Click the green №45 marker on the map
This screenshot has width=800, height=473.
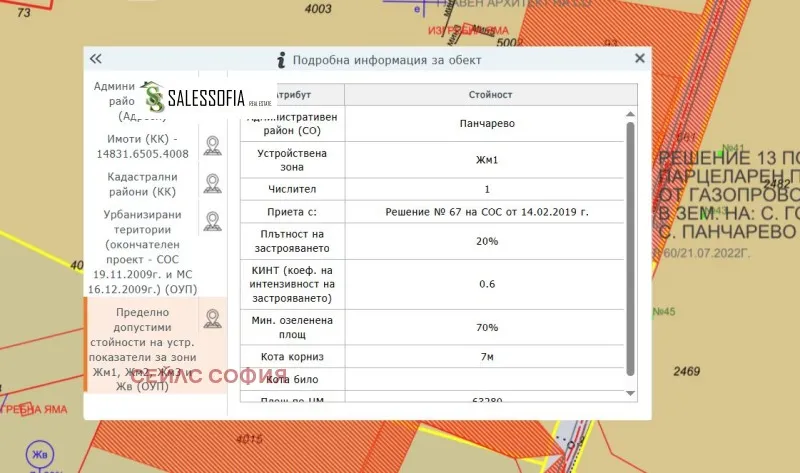[x=663, y=313]
